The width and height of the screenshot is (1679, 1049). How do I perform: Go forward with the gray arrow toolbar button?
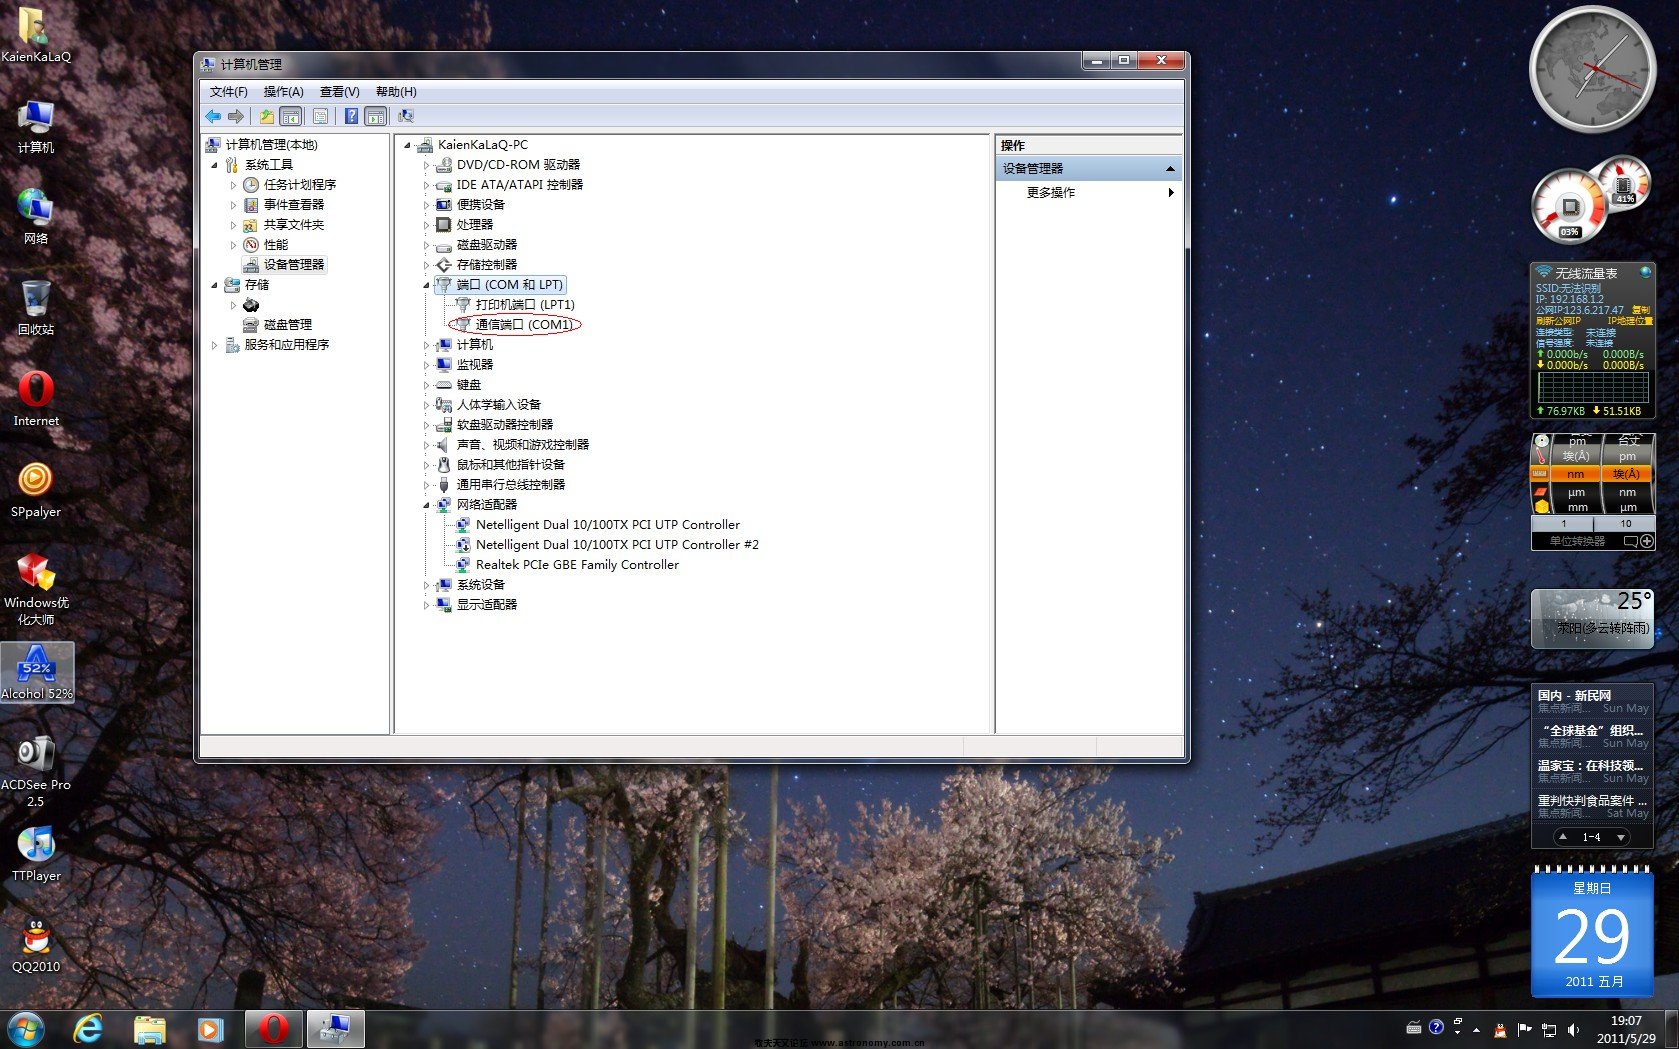(236, 116)
